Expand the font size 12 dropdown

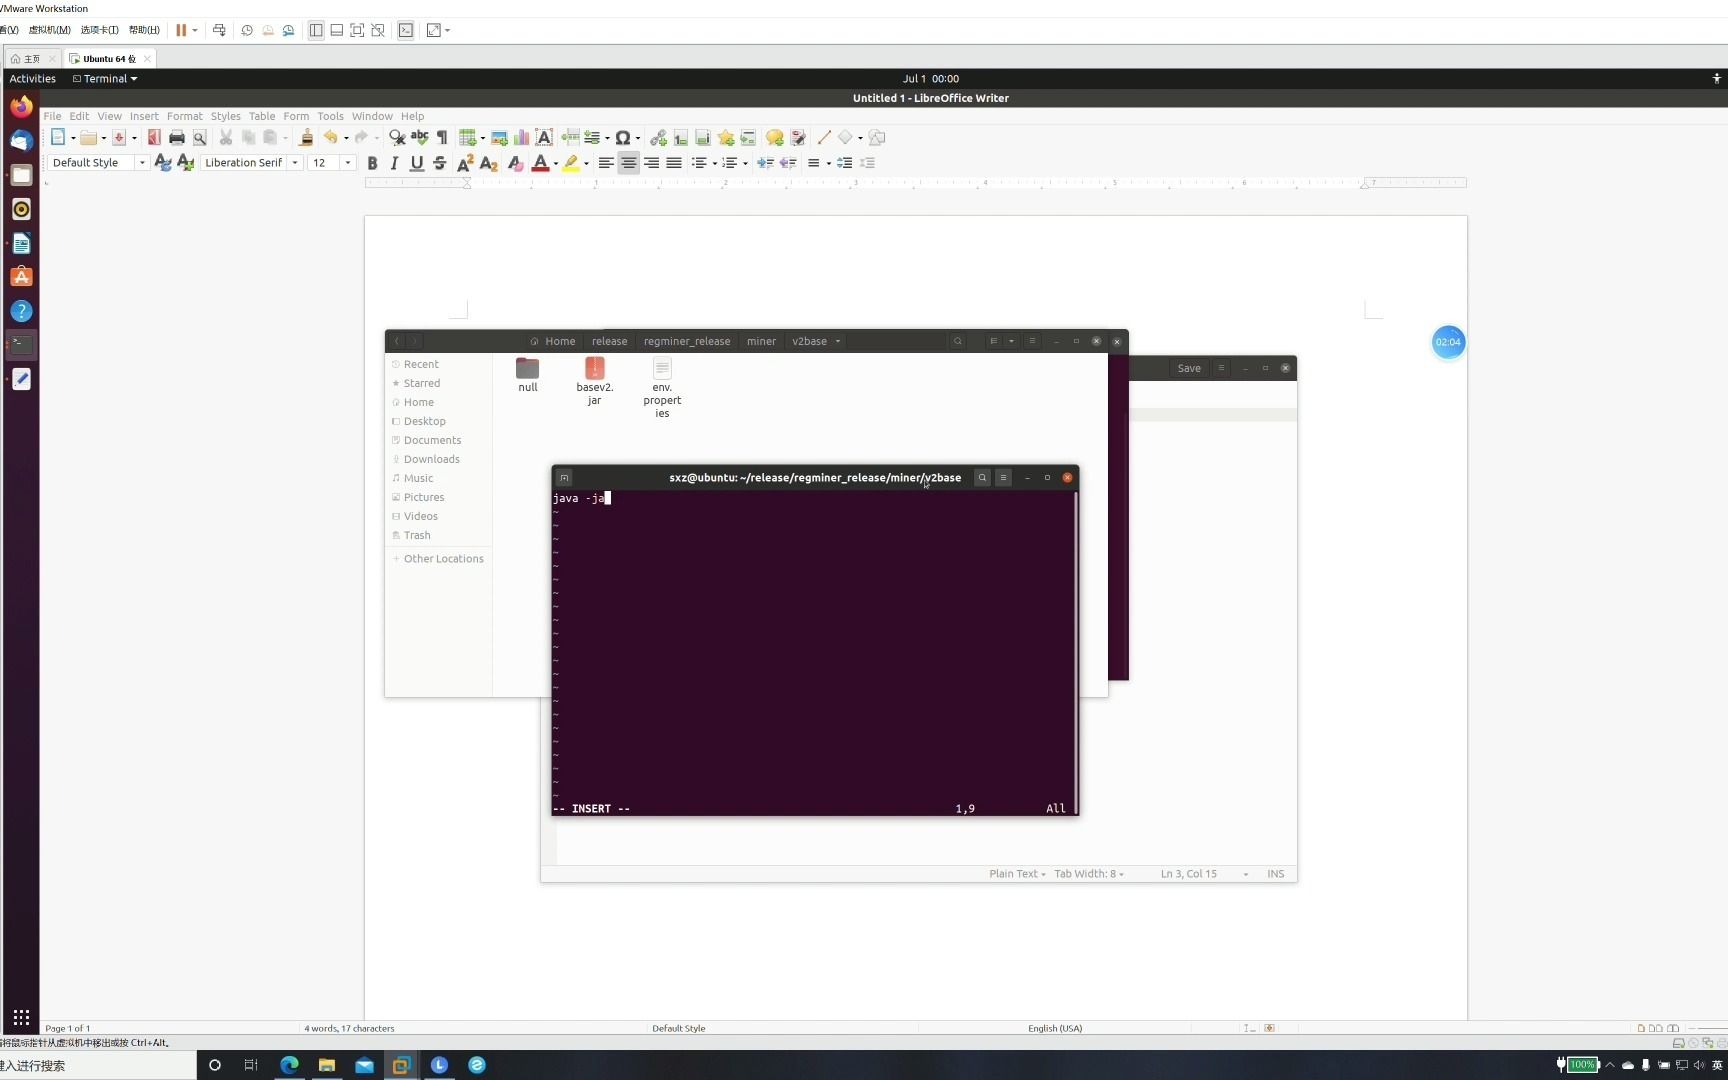pyautogui.click(x=348, y=163)
